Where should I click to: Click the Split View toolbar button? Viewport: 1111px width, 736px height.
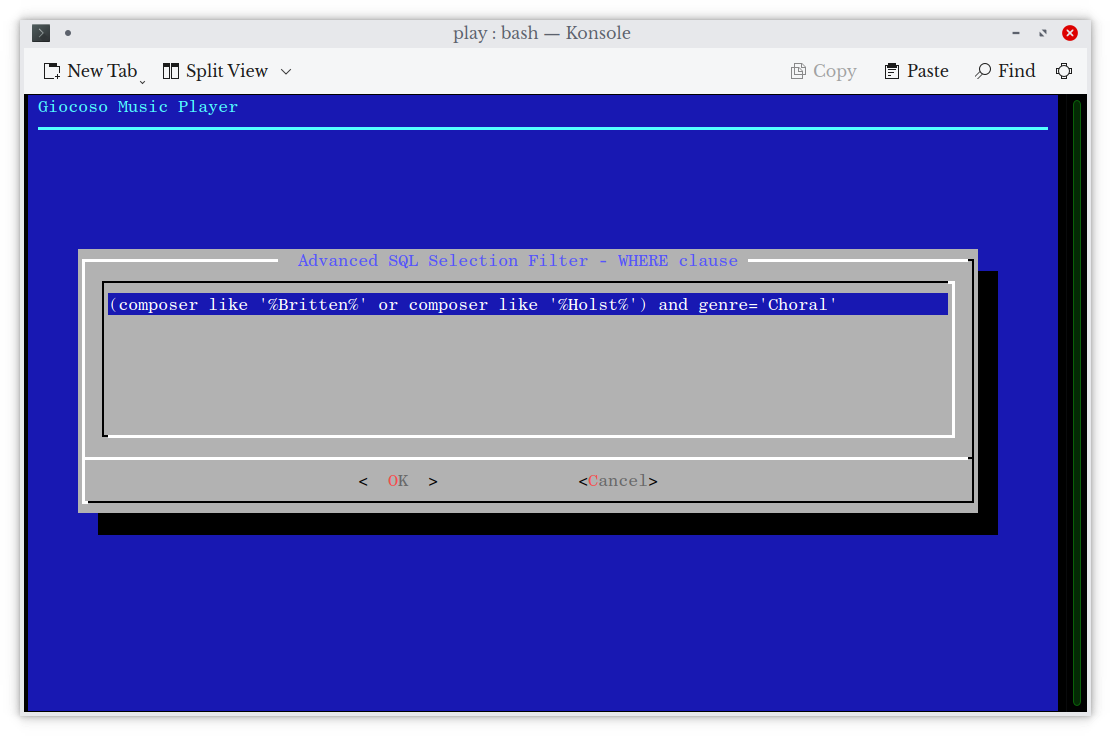pyautogui.click(x=215, y=71)
